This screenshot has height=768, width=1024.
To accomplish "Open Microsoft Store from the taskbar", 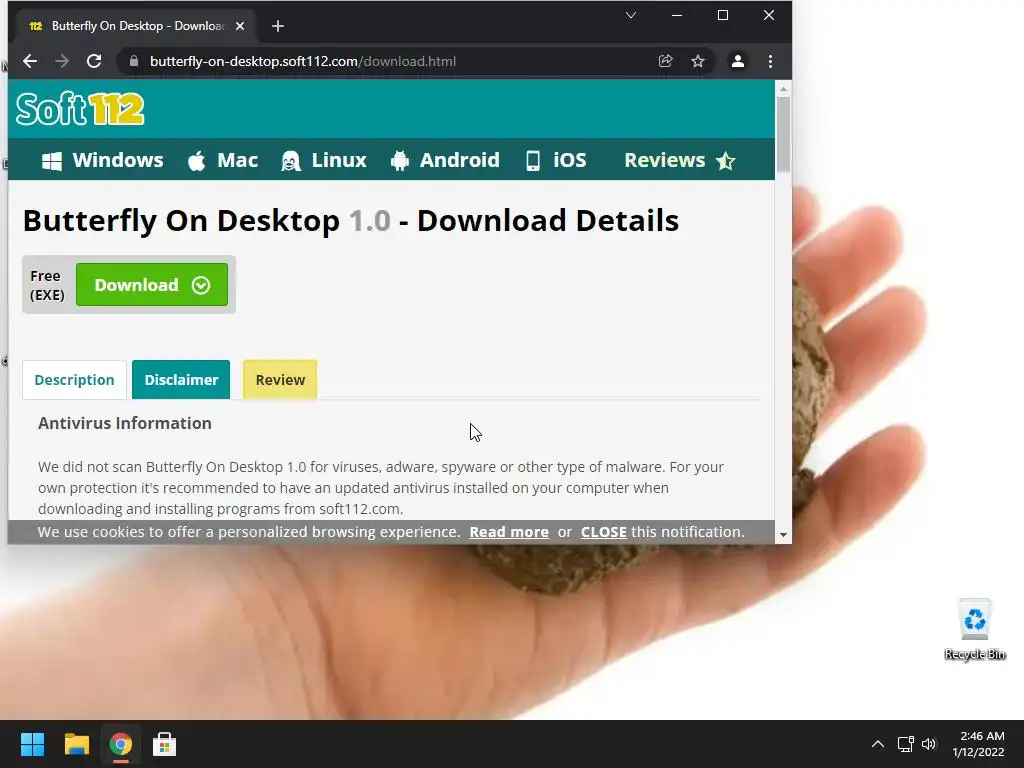I will click(165, 744).
